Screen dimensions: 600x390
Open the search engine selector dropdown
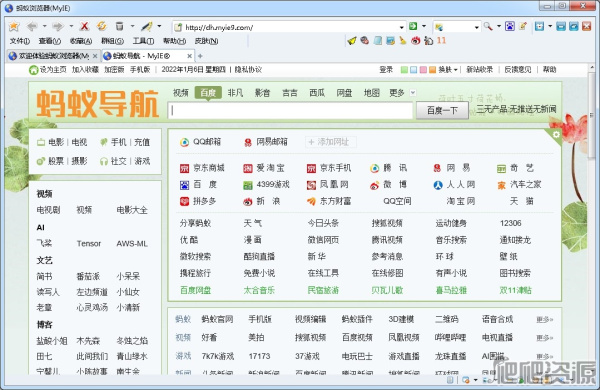pyautogui.click(x=476, y=27)
